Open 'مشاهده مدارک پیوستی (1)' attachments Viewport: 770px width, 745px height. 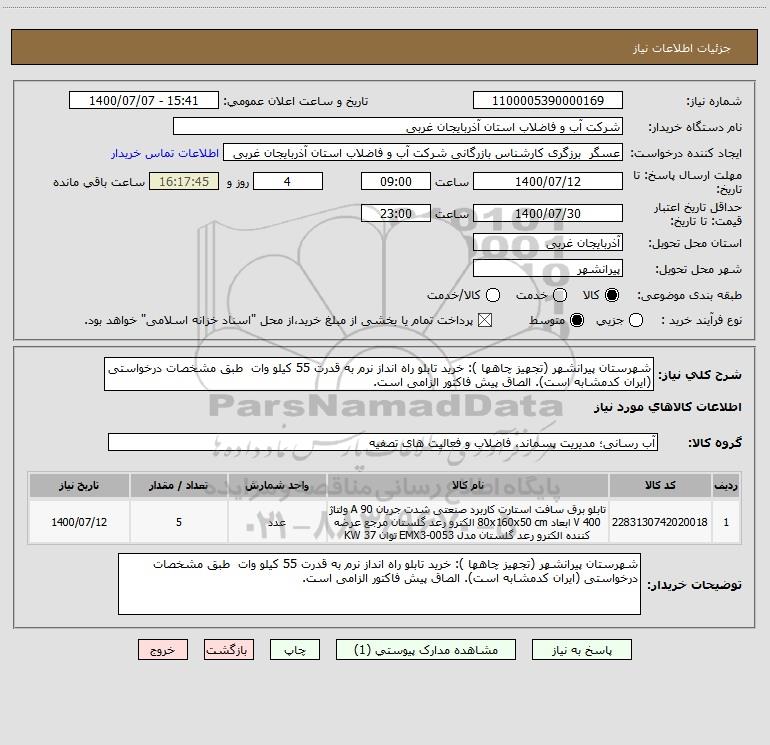426,650
